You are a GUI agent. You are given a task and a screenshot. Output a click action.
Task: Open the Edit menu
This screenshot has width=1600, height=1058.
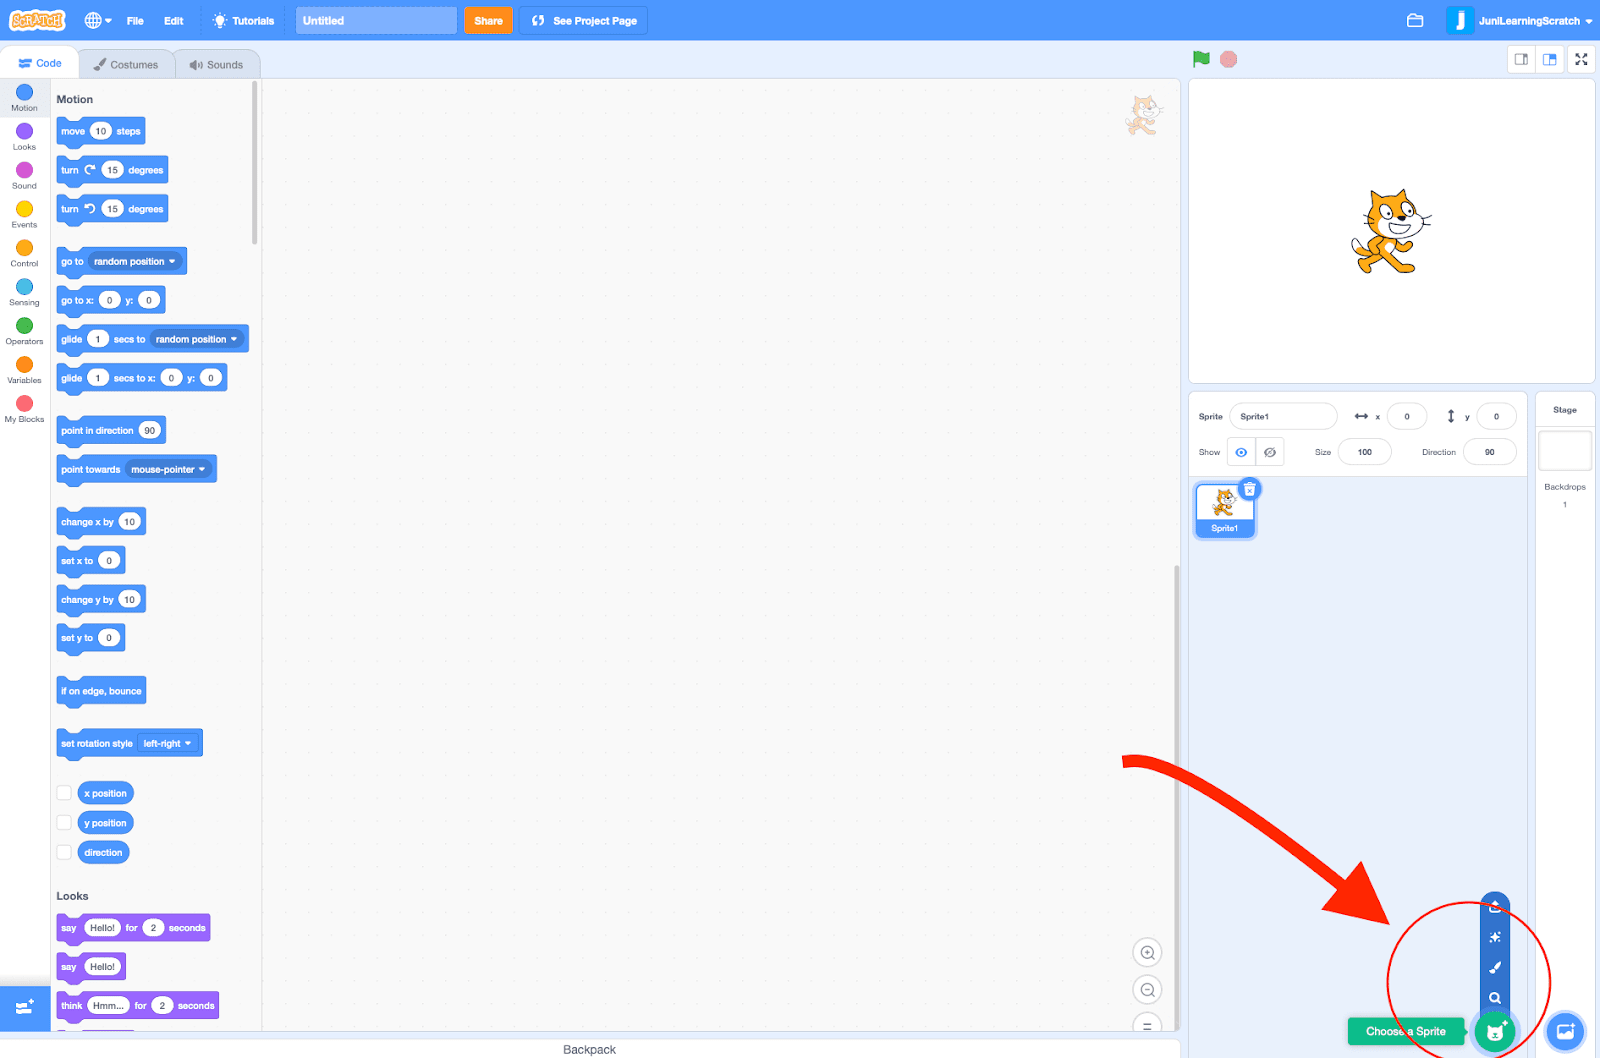174,20
